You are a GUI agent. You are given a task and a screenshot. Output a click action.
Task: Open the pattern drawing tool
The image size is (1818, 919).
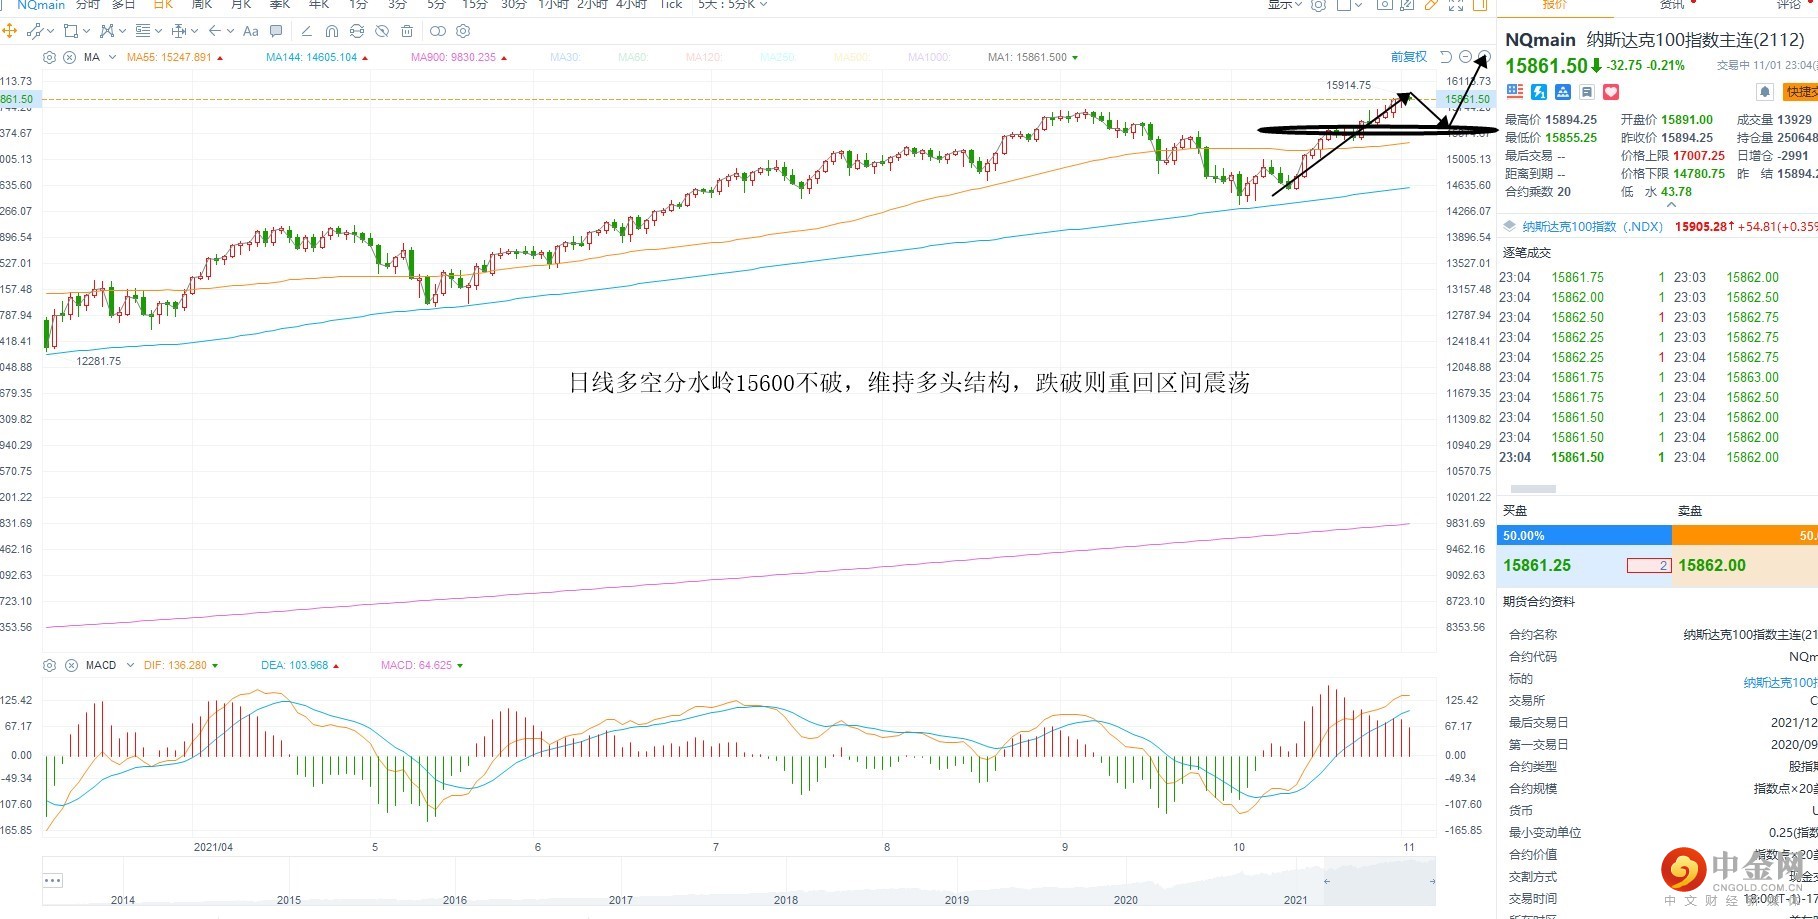click(107, 31)
